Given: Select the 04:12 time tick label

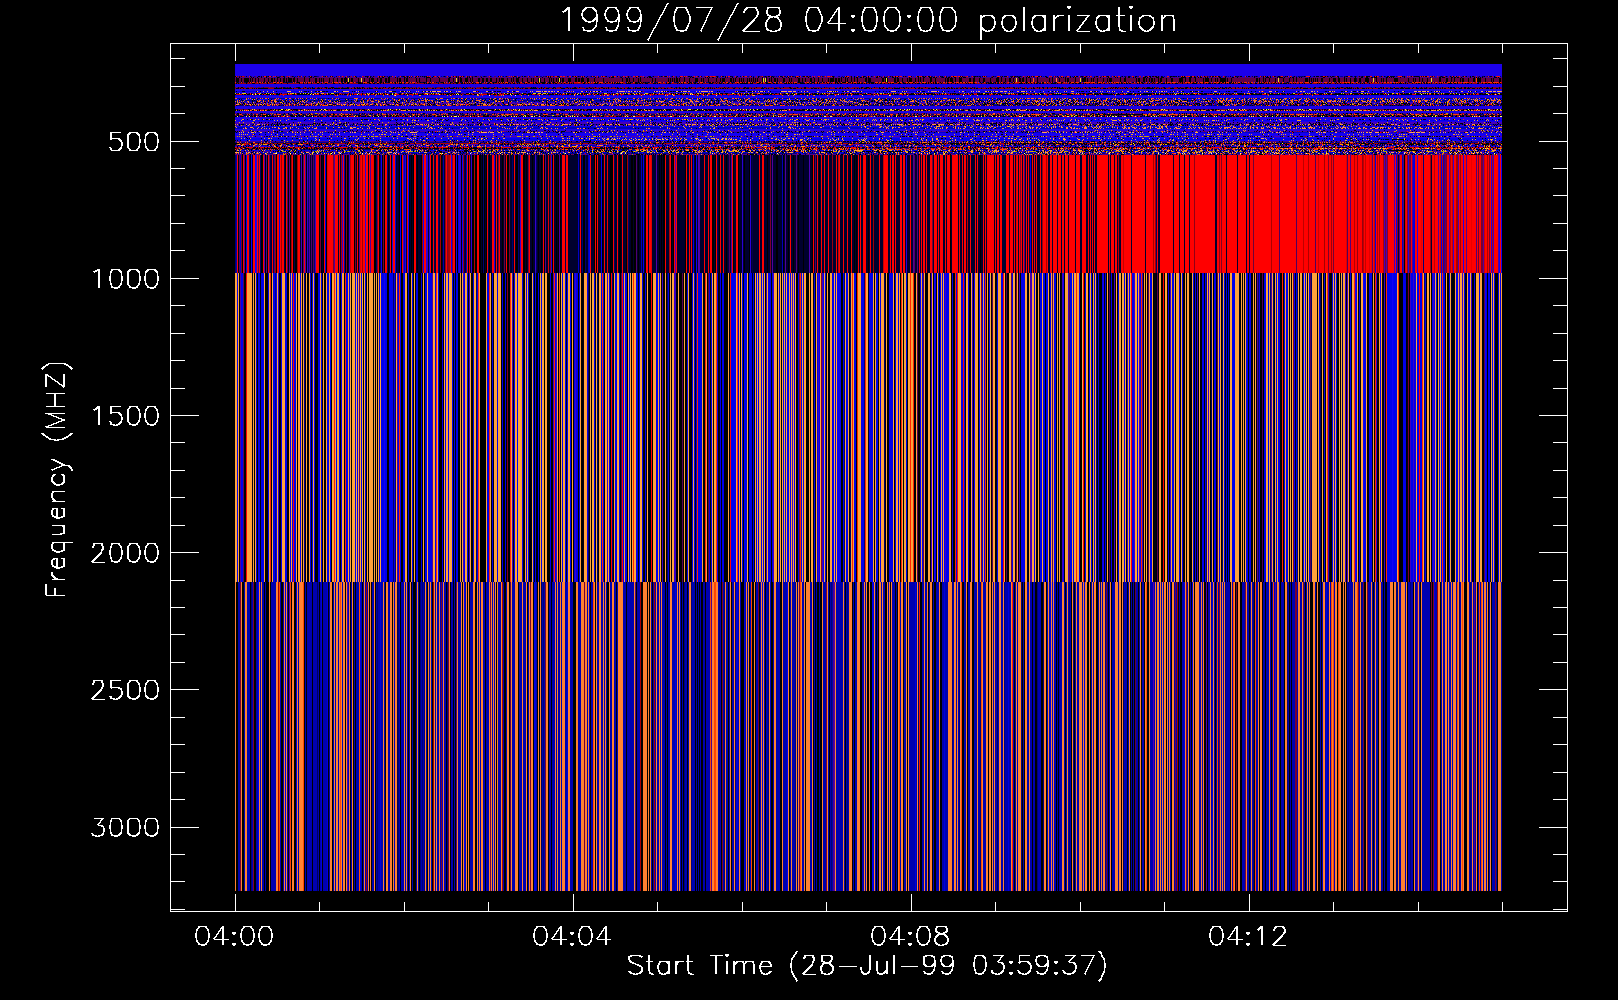Looking at the screenshot, I should click(1248, 937).
